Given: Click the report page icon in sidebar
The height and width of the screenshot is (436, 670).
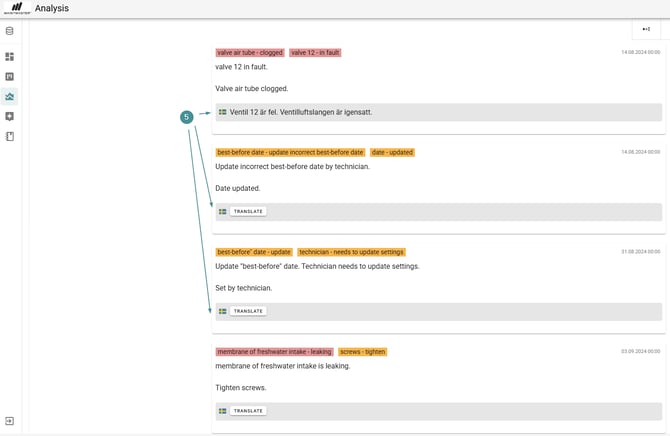Looking at the screenshot, I should tap(10, 77).
